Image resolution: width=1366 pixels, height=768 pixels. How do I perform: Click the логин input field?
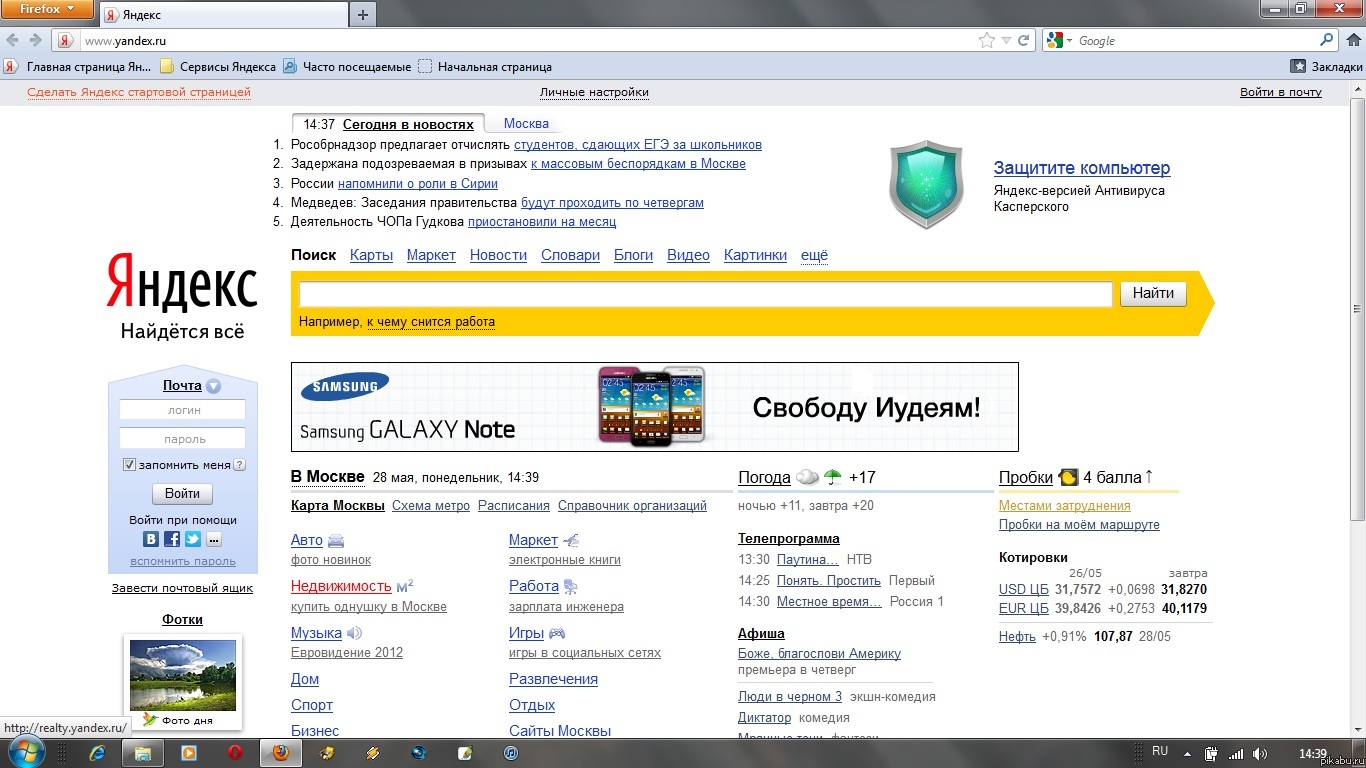(x=182, y=410)
